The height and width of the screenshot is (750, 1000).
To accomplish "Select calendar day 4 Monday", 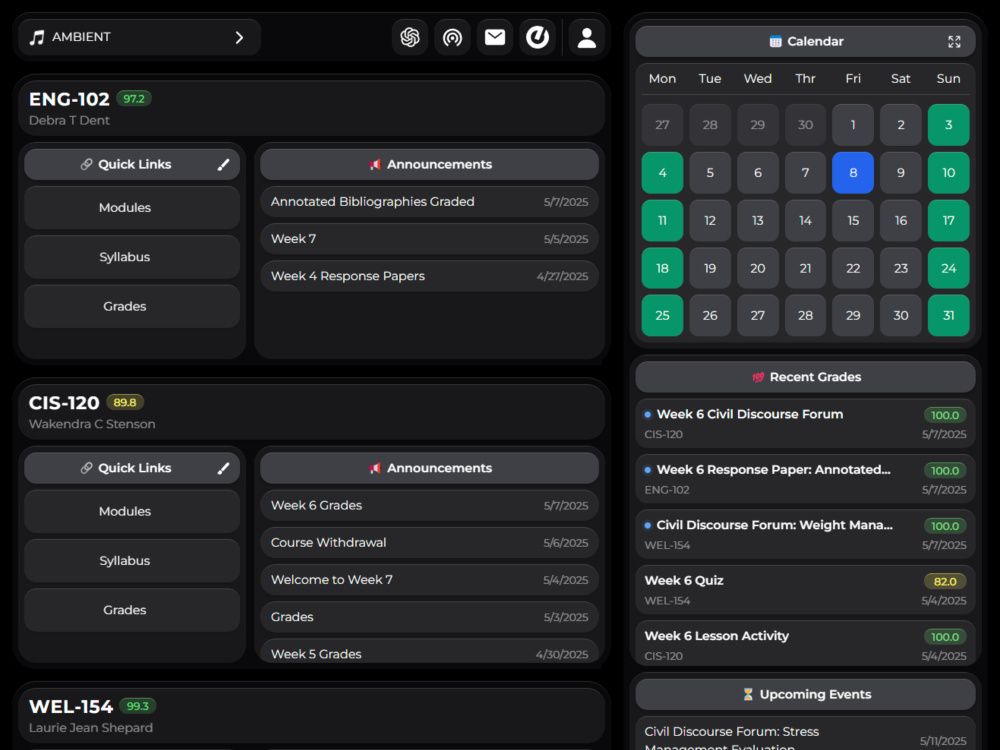I will pos(662,172).
